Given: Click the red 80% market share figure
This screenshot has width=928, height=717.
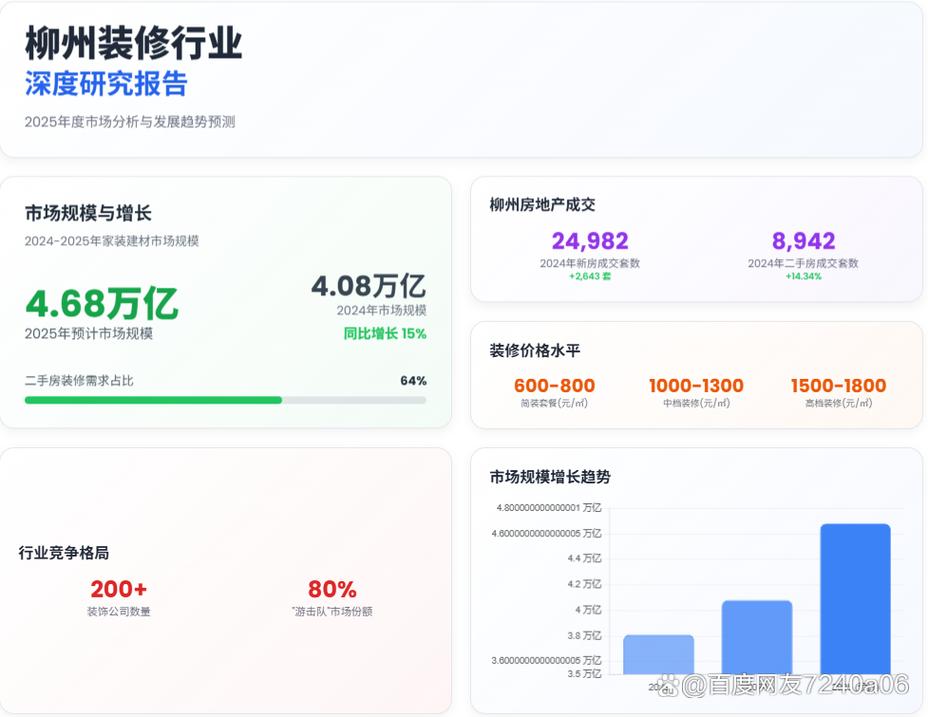Looking at the screenshot, I should point(332,589).
